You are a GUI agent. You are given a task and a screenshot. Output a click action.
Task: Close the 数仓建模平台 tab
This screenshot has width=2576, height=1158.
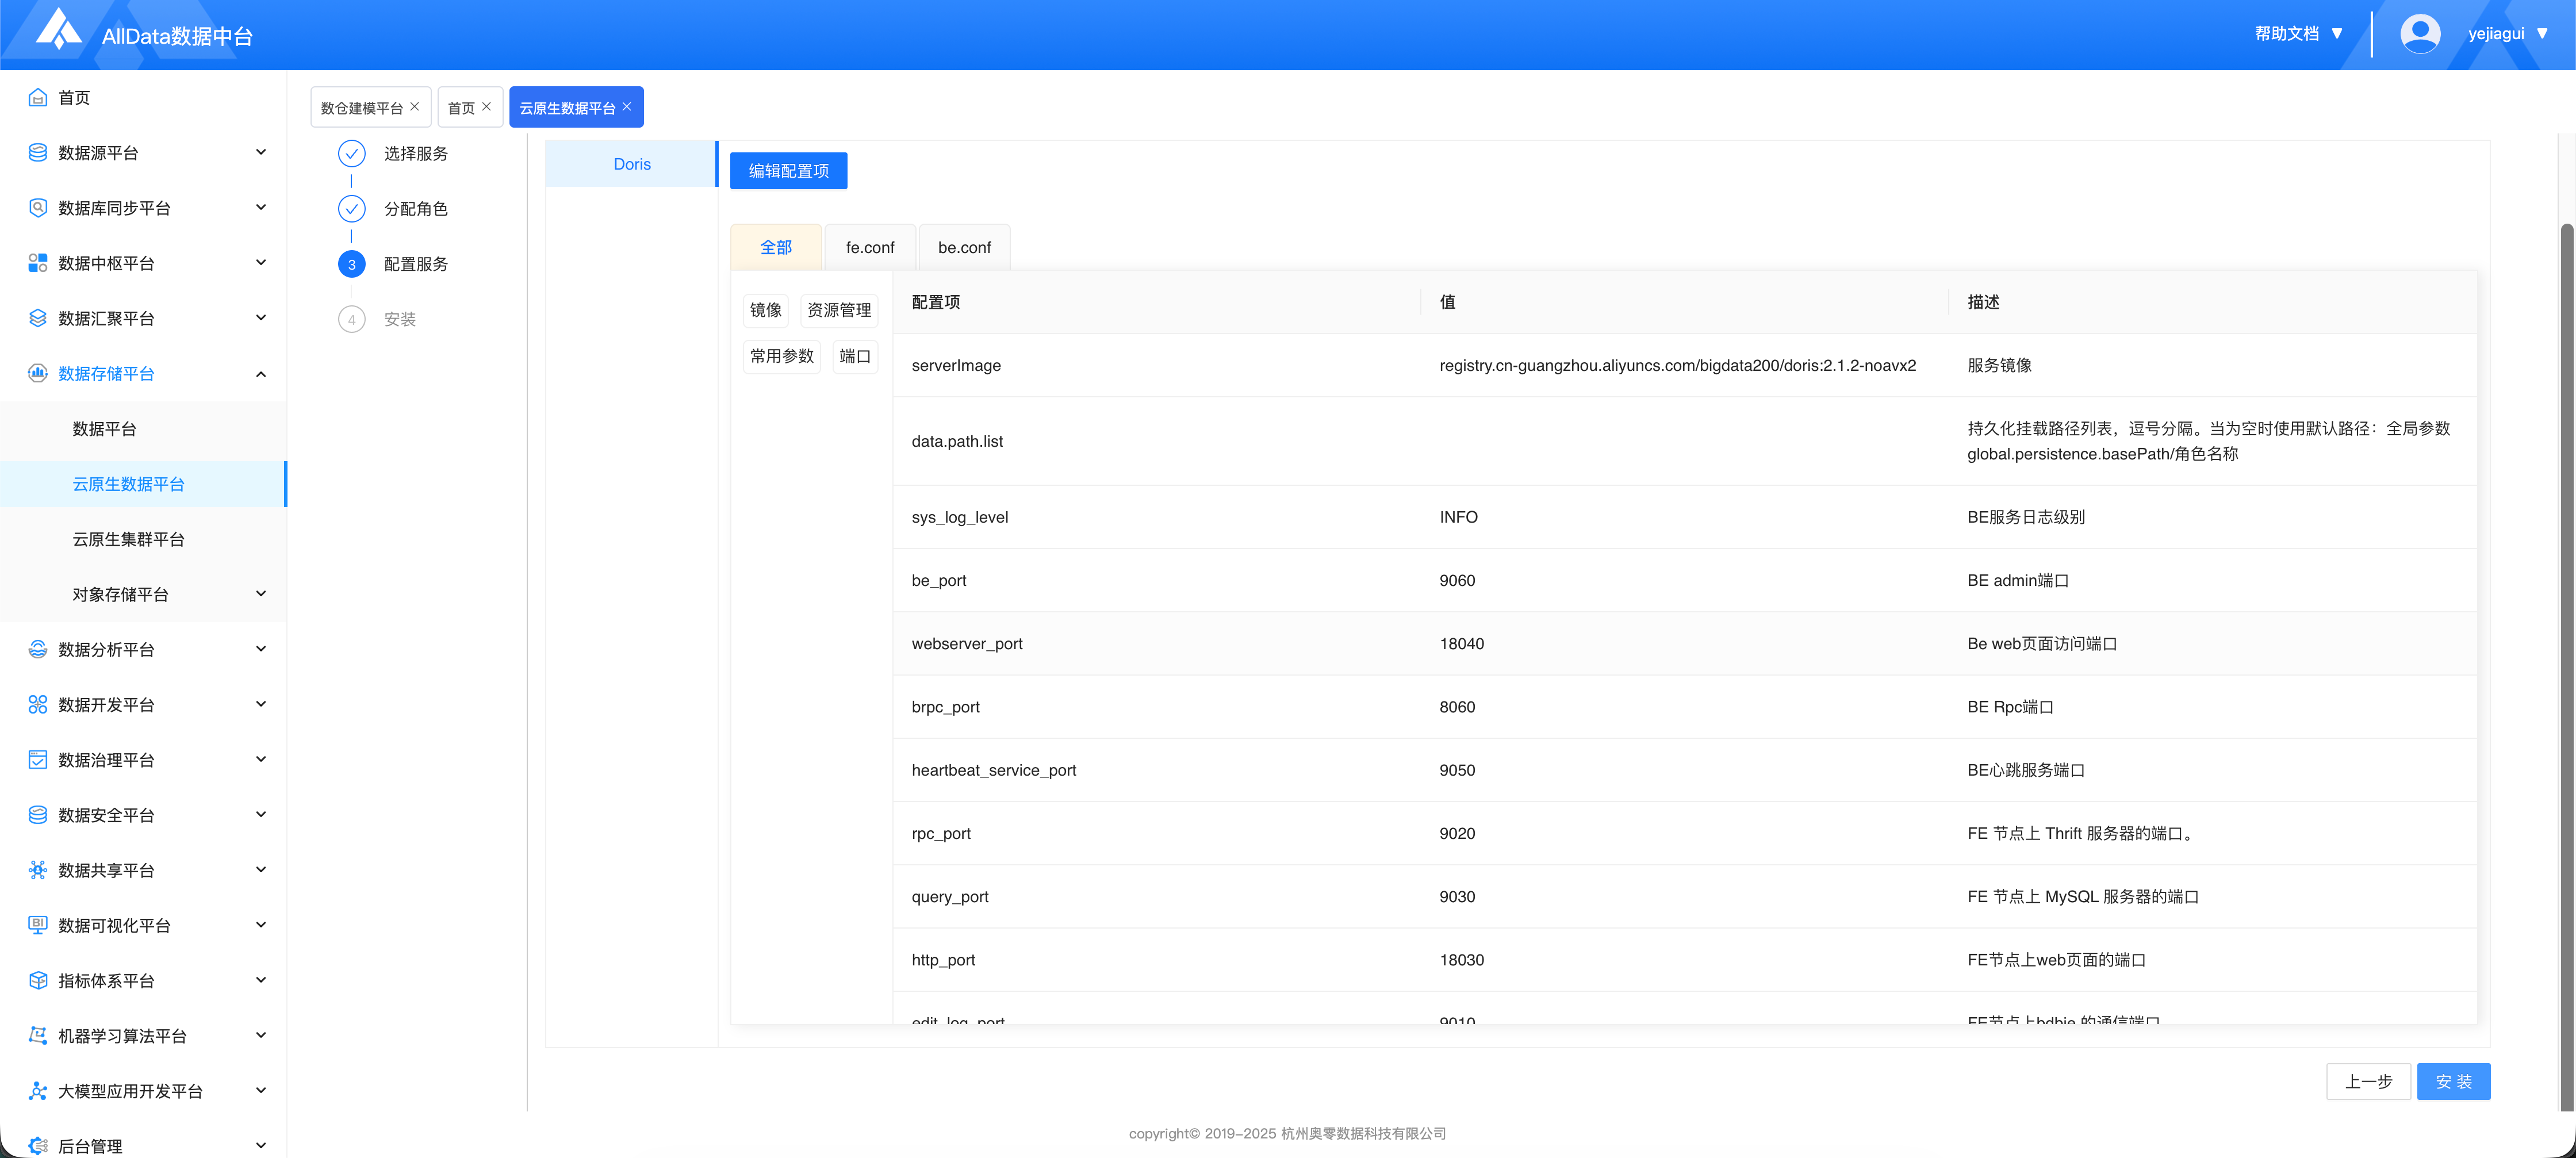(415, 106)
